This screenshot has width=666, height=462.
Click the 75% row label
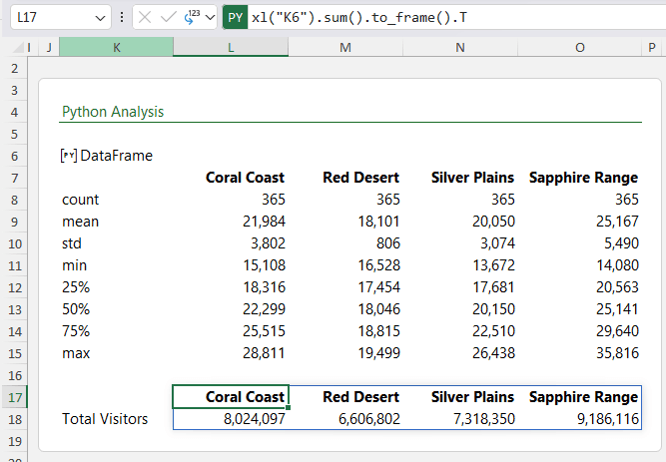pyautogui.click(x=76, y=331)
